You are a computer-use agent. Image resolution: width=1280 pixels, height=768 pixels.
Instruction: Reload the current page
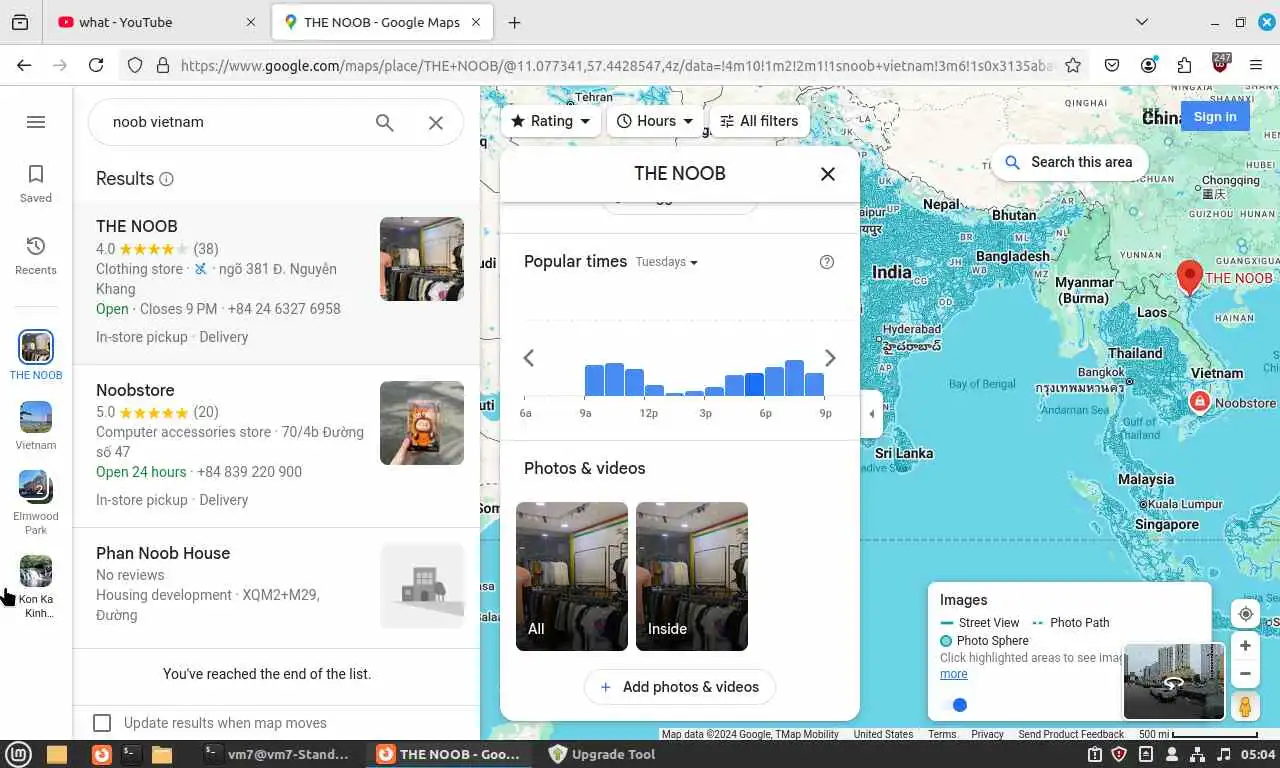point(96,65)
